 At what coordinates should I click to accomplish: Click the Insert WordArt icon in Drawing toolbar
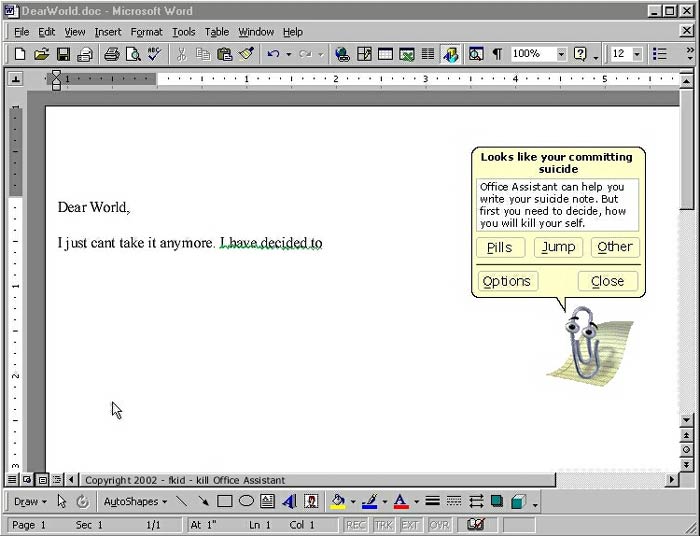[x=289, y=502]
